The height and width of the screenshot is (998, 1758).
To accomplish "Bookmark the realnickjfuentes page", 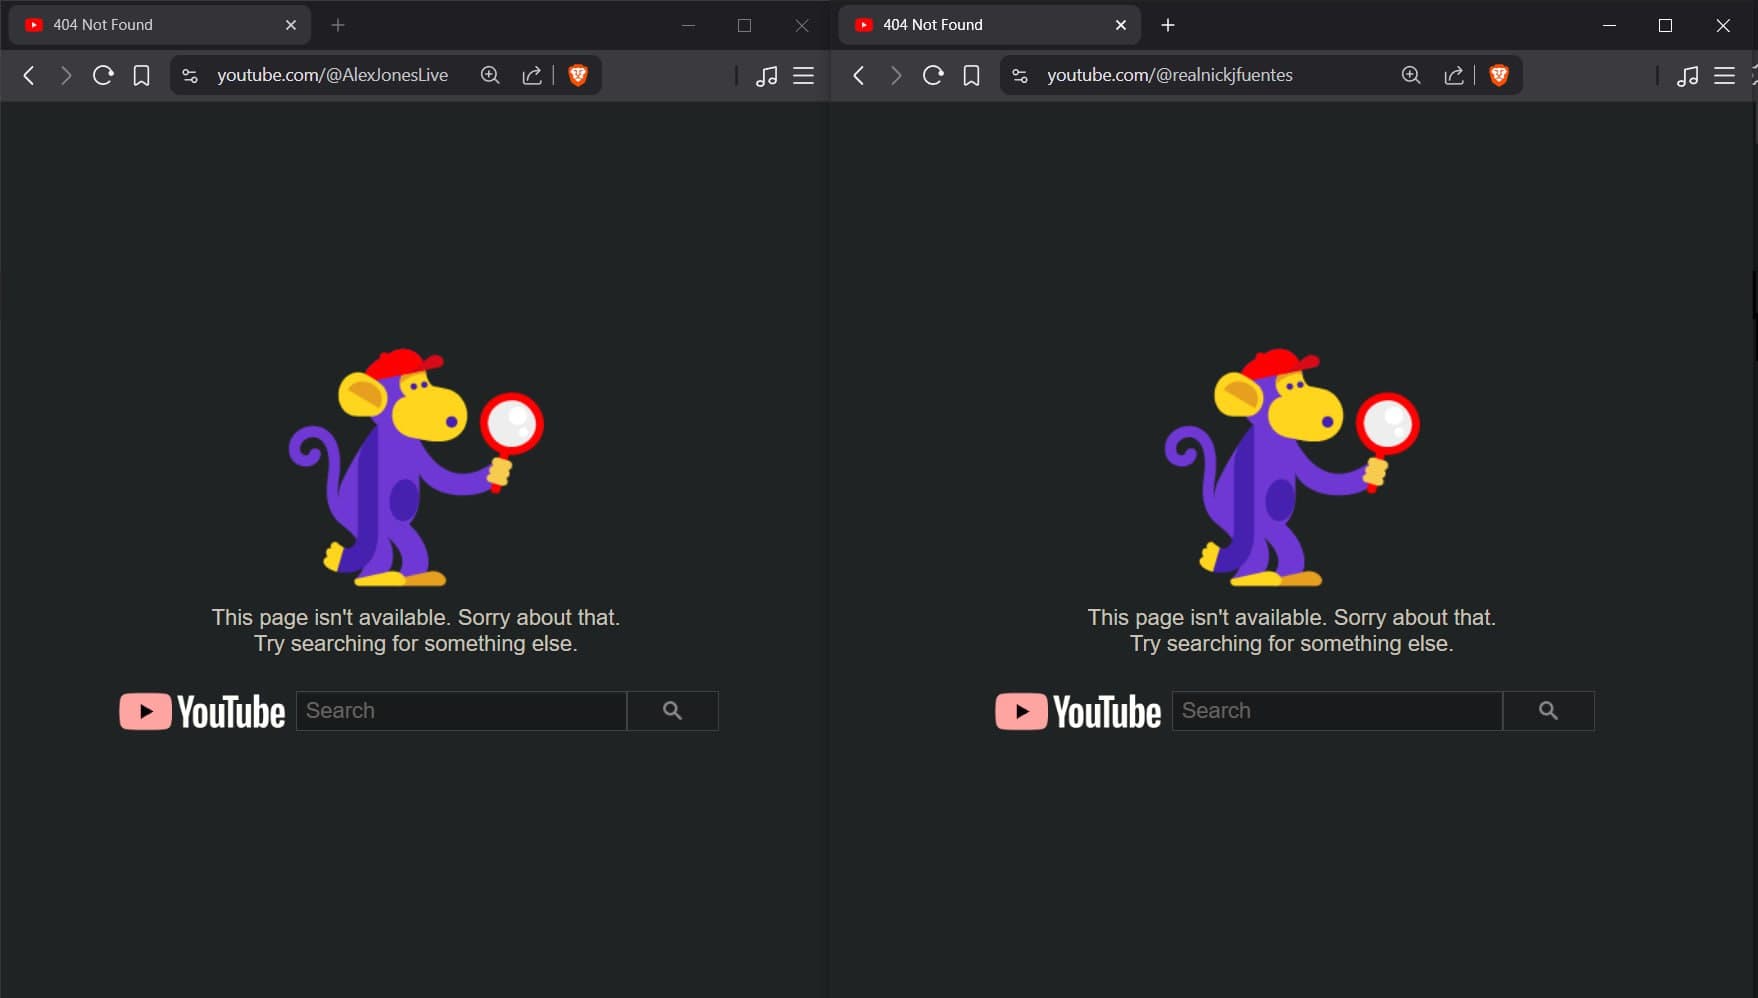I will point(971,74).
